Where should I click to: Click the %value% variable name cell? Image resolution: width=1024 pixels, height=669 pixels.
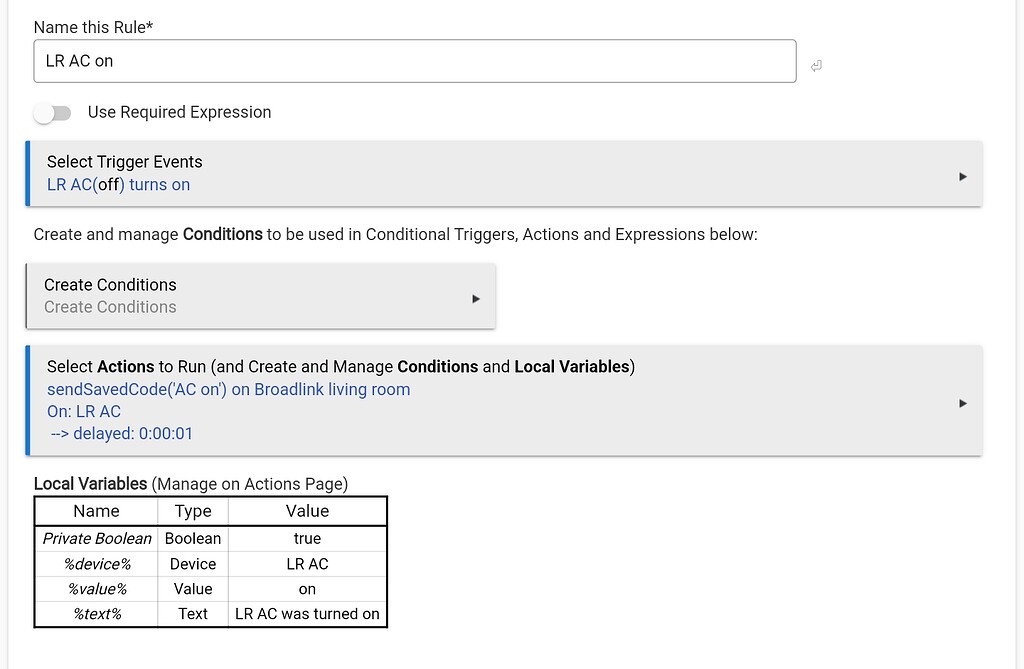pos(97,589)
